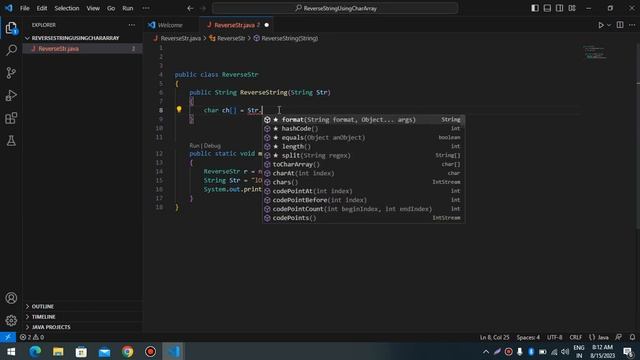Open the Testing flask icon
The height and width of the screenshot is (360, 640).
(x=11, y=141)
